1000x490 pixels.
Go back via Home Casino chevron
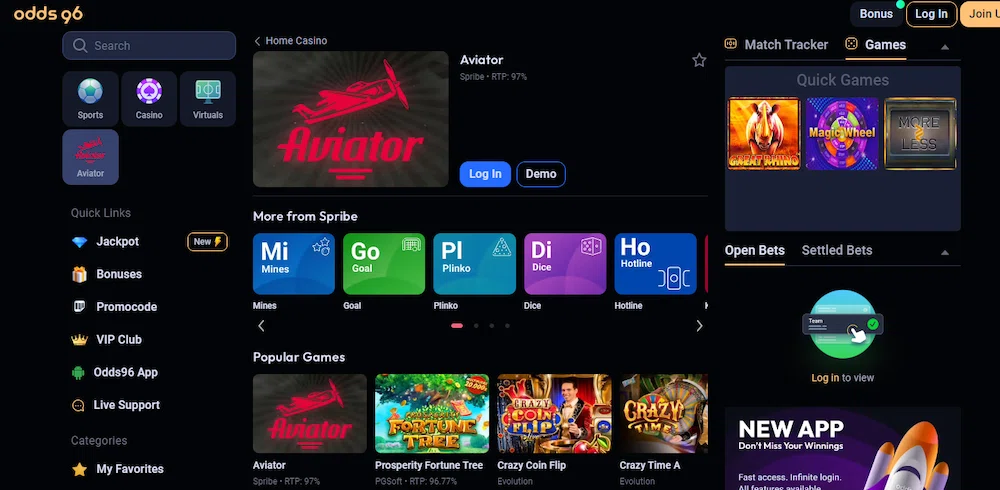(x=257, y=41)
